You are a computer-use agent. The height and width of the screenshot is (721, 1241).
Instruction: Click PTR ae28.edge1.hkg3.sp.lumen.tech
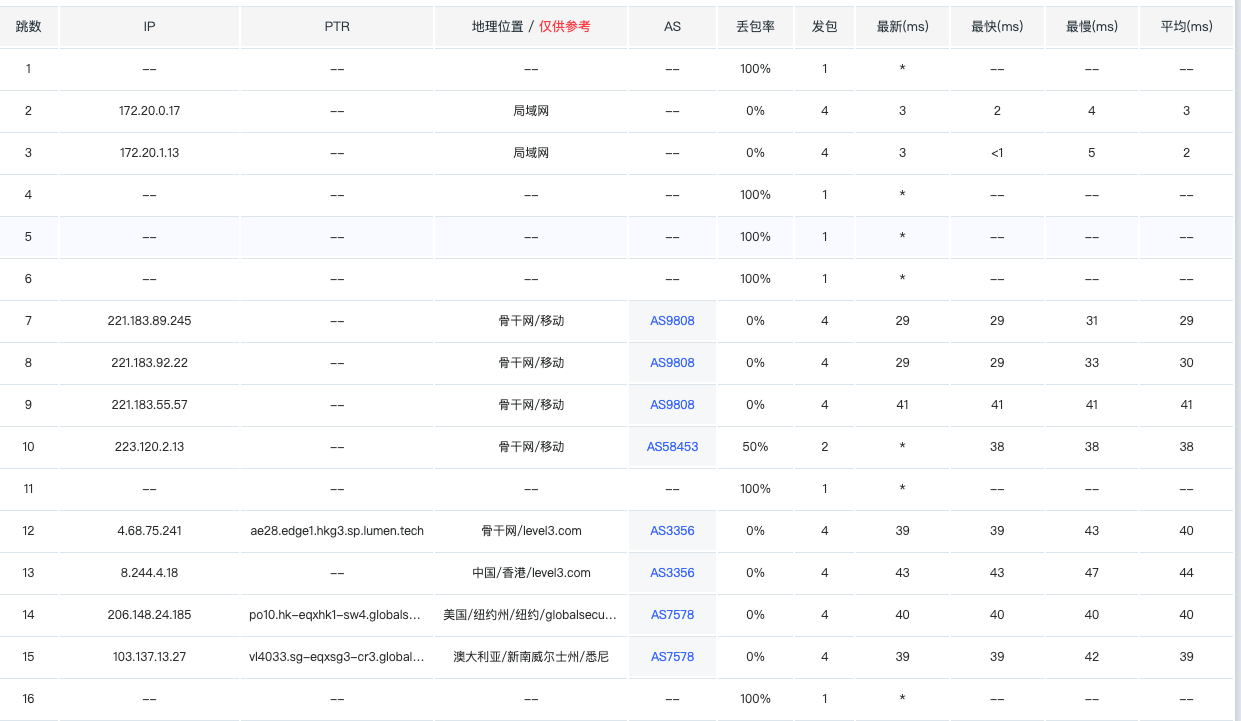click(337, 531)
